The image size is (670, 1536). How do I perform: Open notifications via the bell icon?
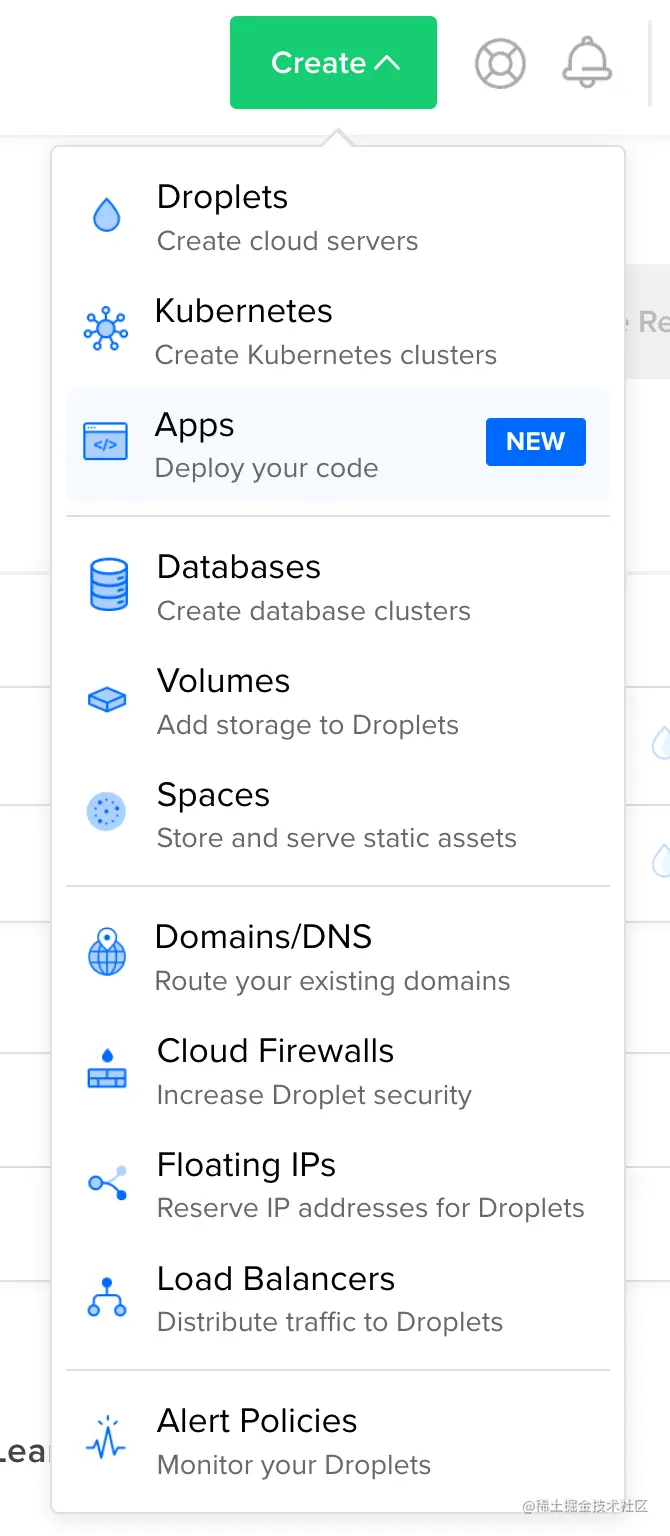click(588, 62)
